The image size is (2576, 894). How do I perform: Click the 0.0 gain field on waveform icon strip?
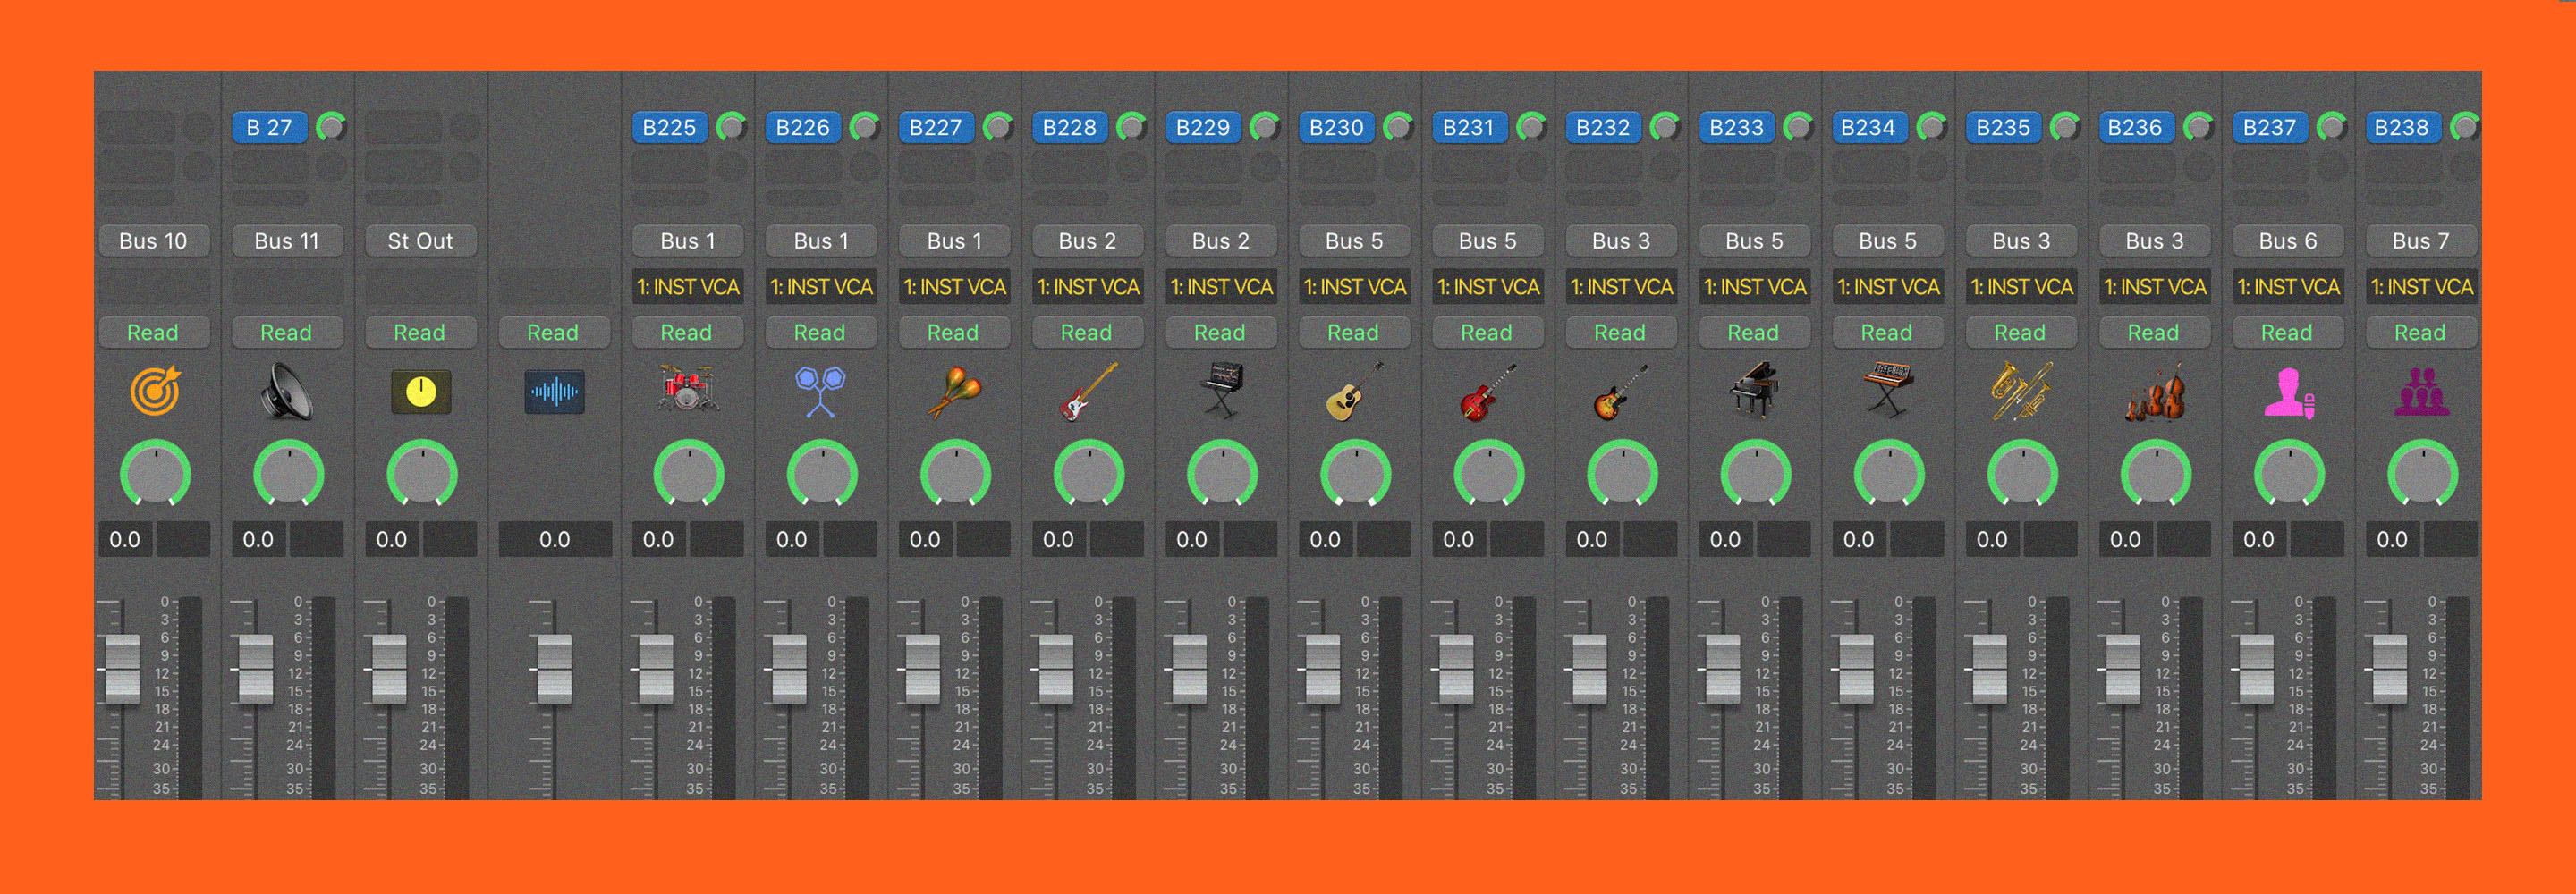[x=555, y=540]
